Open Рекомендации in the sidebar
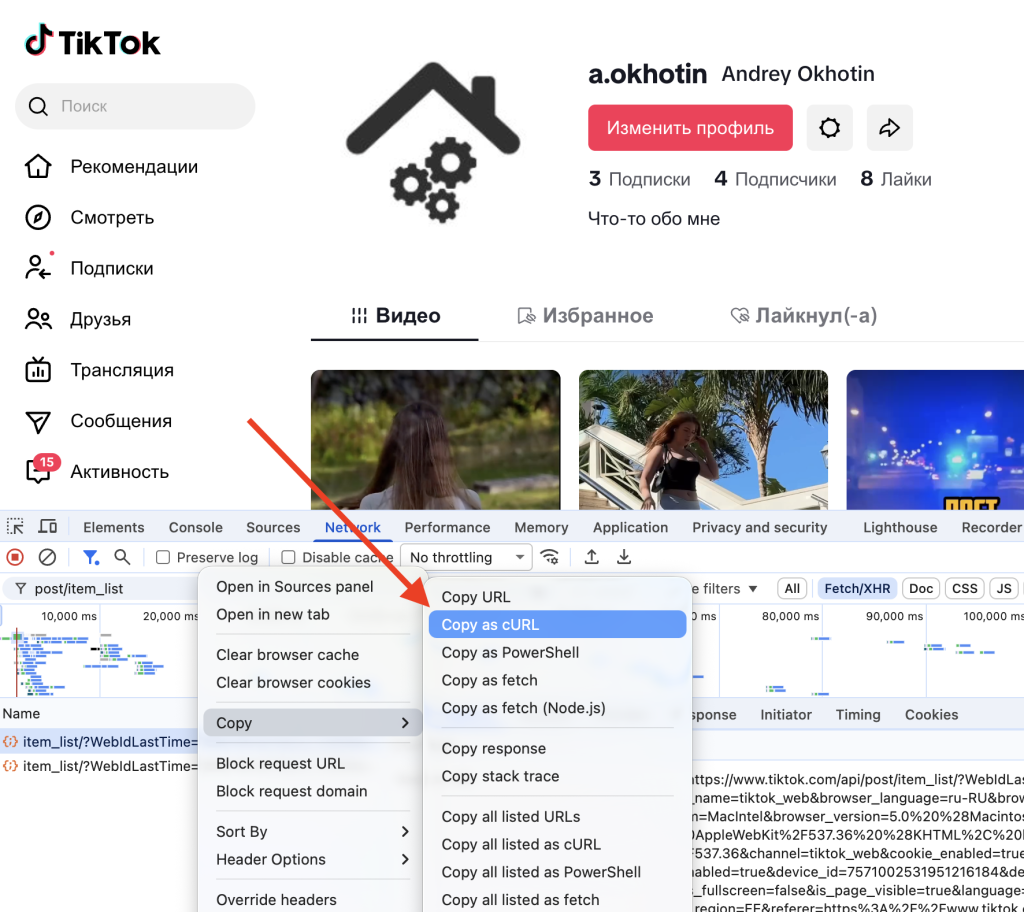This screenshot has width=1024, height=912. point(133,167)
